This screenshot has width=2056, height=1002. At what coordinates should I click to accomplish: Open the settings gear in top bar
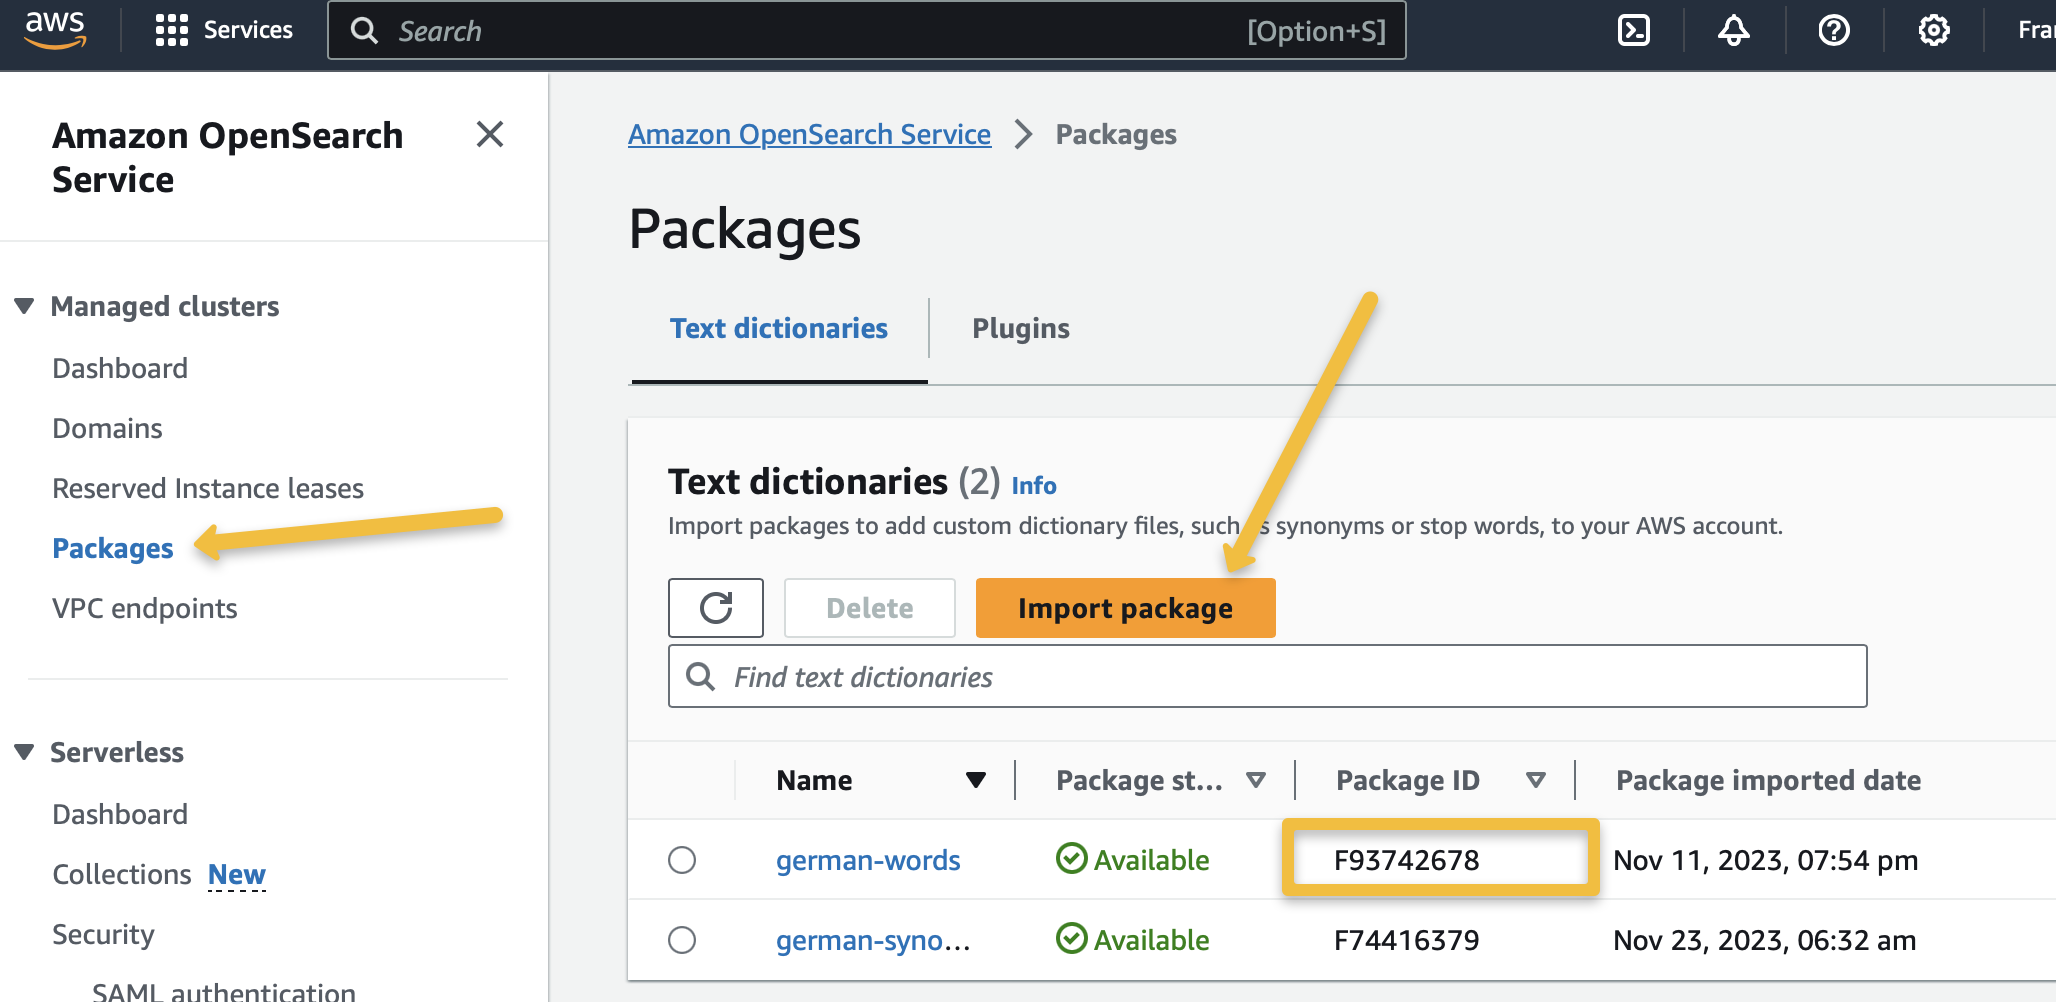(1933, 30)
